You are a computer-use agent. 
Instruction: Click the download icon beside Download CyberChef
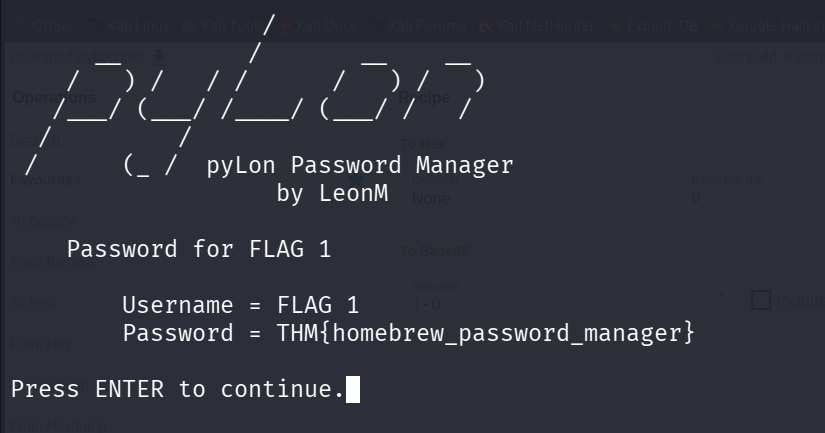159,57
